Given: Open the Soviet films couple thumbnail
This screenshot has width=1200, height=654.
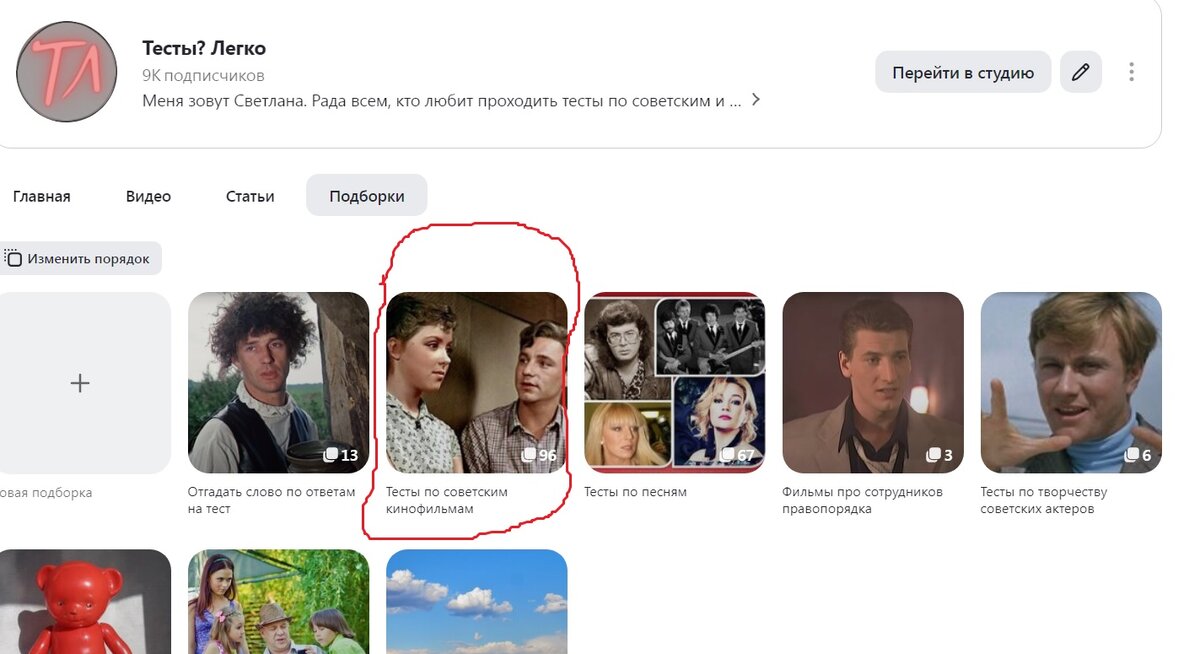Looking at the screenshot, I should click(x=476, y=383).
